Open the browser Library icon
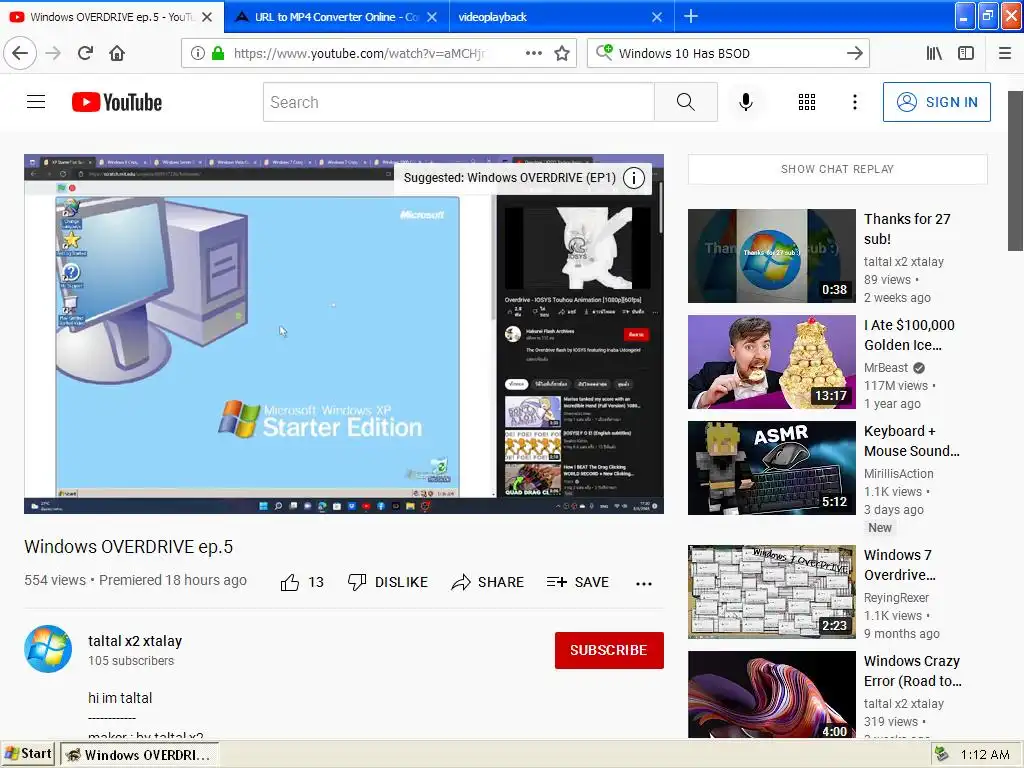 (x=934, y=54)
